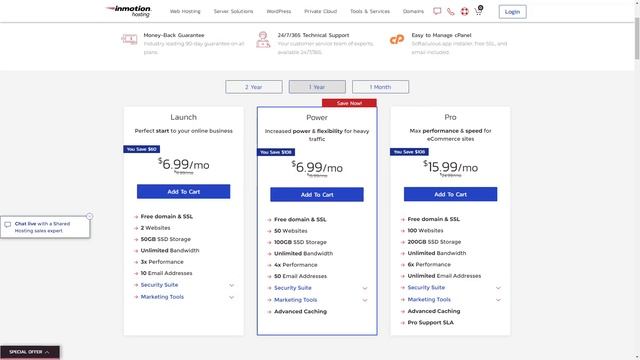This screenshot has width=640, height=360.
Task: Click the Power plan title
Action: (x=317, y=118)
